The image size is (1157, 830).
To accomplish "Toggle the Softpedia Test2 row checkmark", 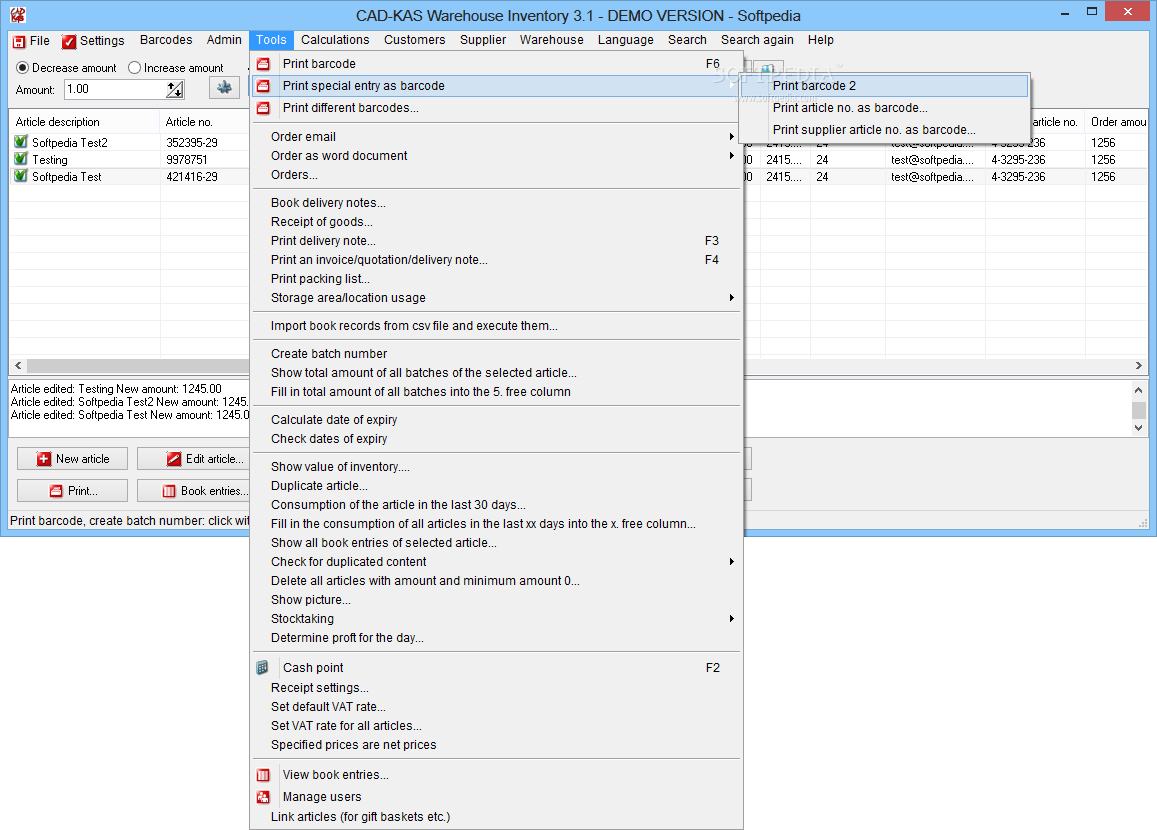I will [21, 142].
